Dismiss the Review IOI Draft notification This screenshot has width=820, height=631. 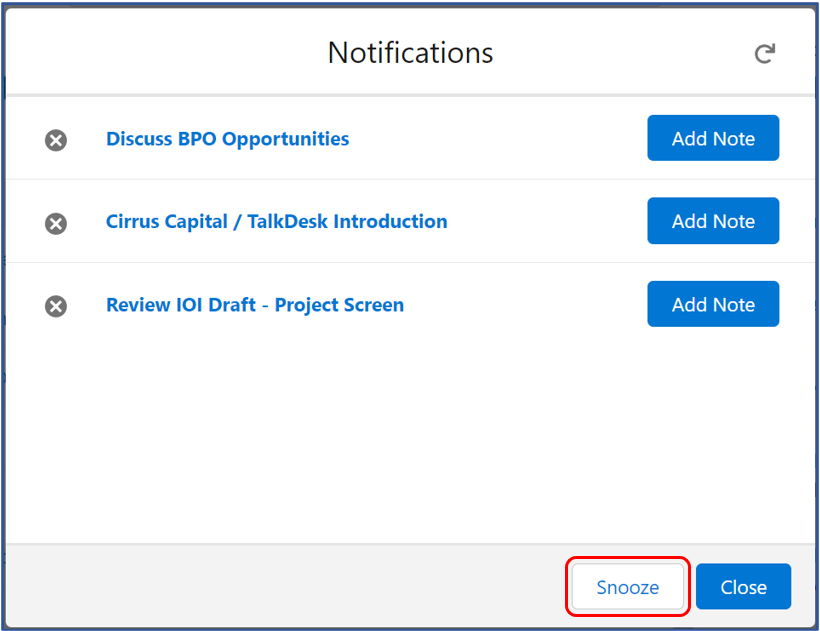[x=56, y=306]
